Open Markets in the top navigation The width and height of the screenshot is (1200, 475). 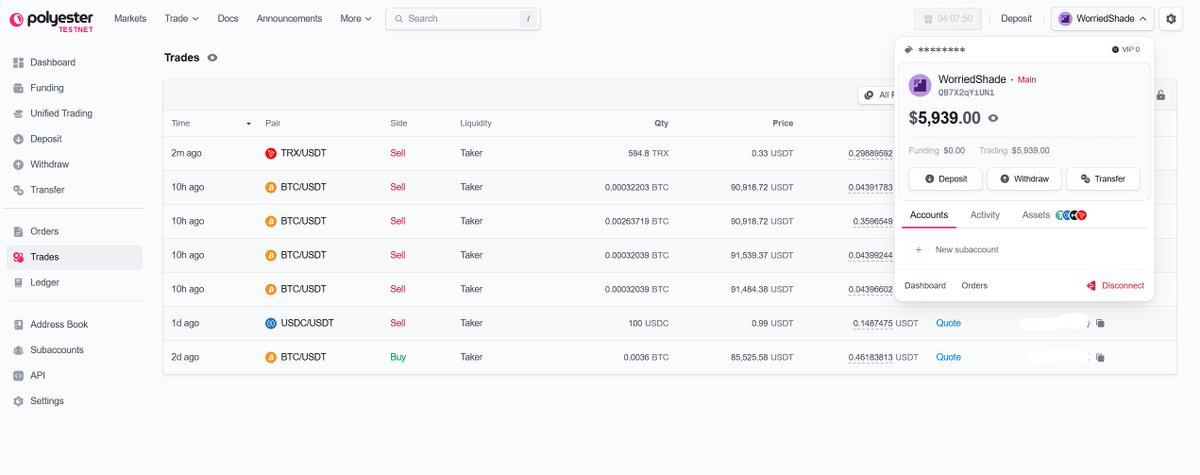tap(130, 18)
